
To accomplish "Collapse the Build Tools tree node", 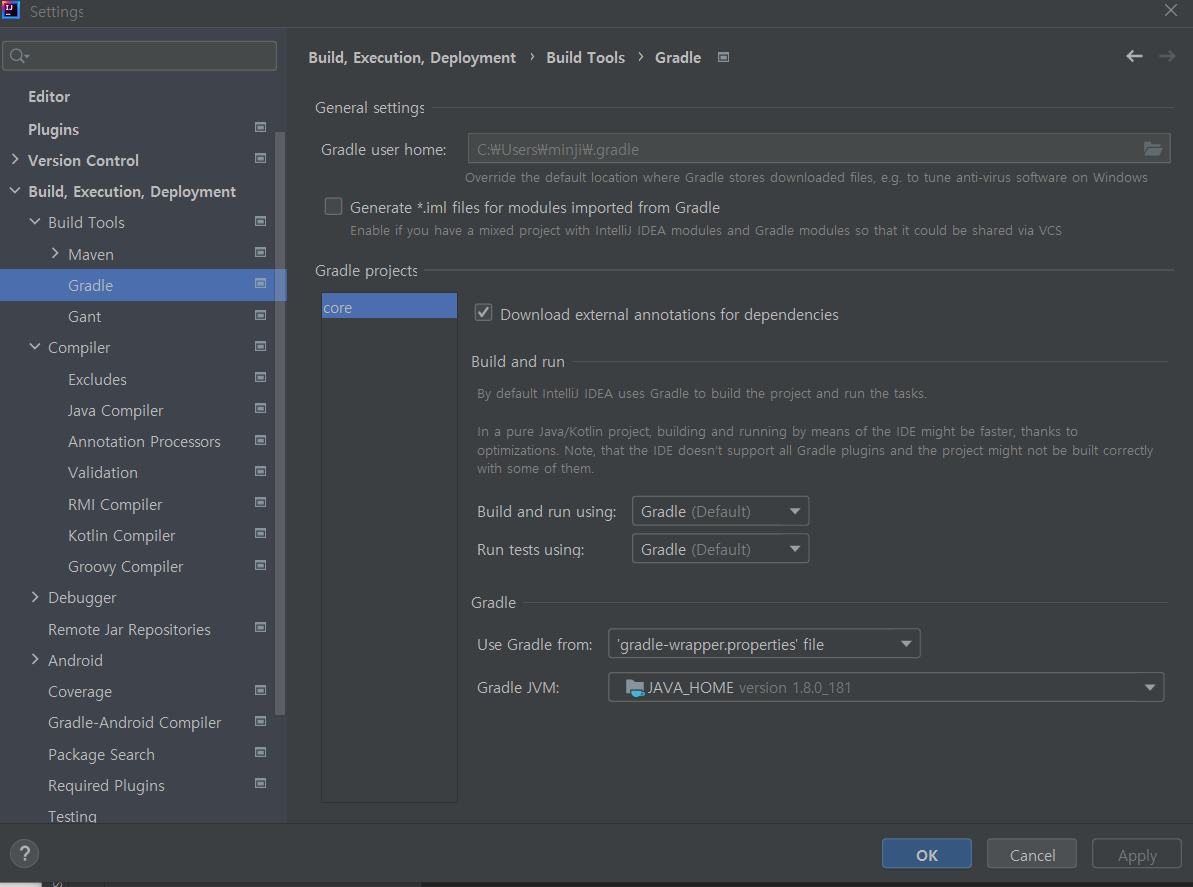I will point(34,222).
